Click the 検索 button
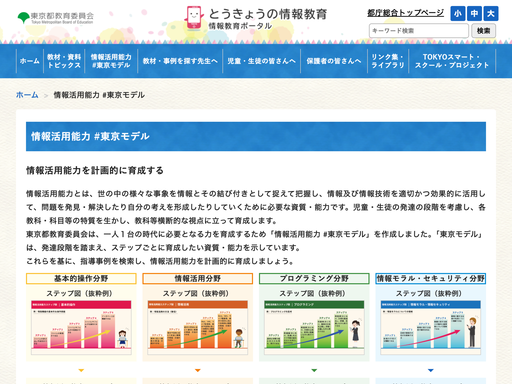Image resolution: width=512 pixels, height=384 pixels. [x=483, y=31]
